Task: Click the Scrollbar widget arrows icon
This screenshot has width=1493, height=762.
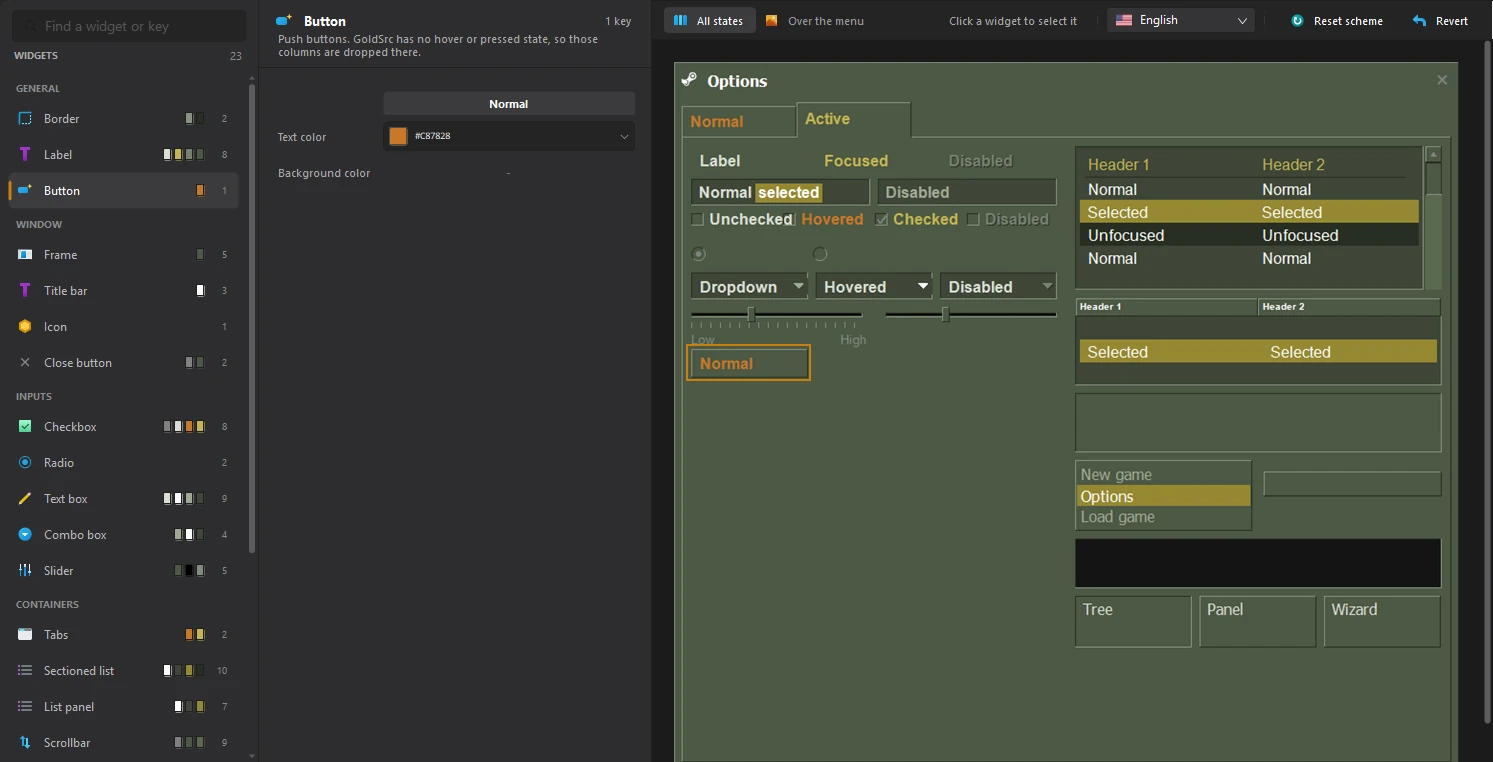Action: click(x=25, y=743)
